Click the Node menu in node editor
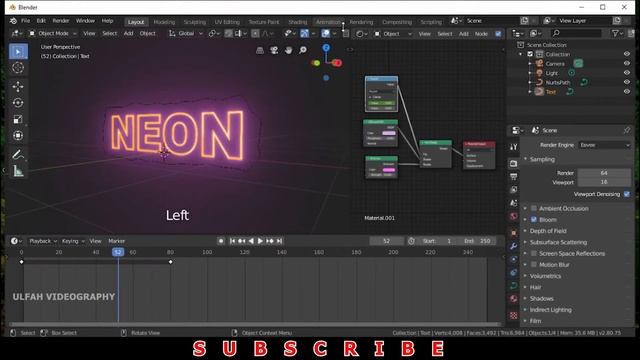Image resolution: width=640 pixels, height=360 pixels. (x=481, y=34)
